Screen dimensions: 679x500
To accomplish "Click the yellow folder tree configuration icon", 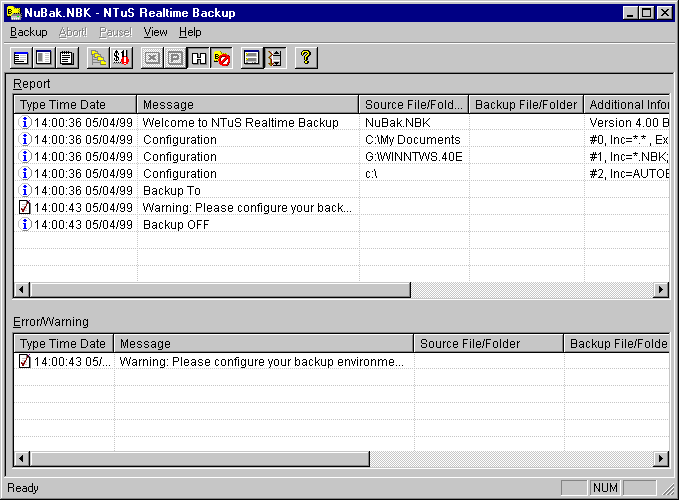I will [98, 58].
